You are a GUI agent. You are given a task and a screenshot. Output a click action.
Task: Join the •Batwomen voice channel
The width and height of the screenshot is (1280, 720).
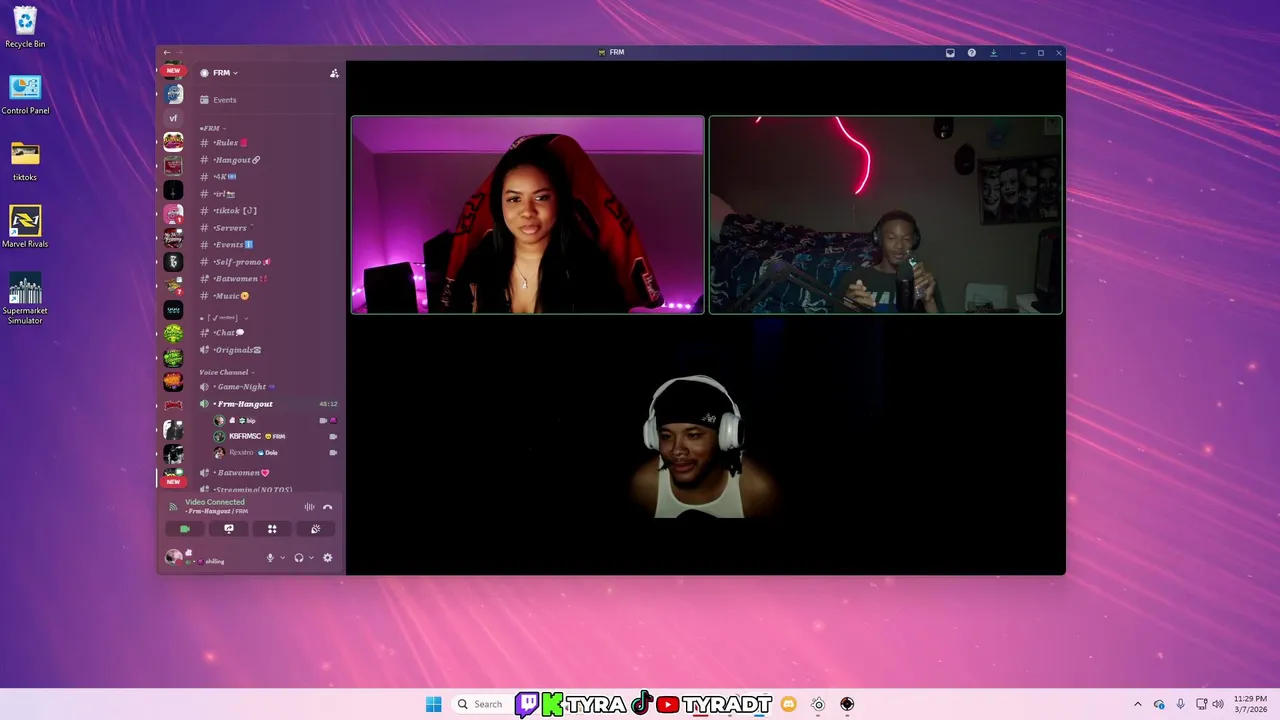(268, 473)
